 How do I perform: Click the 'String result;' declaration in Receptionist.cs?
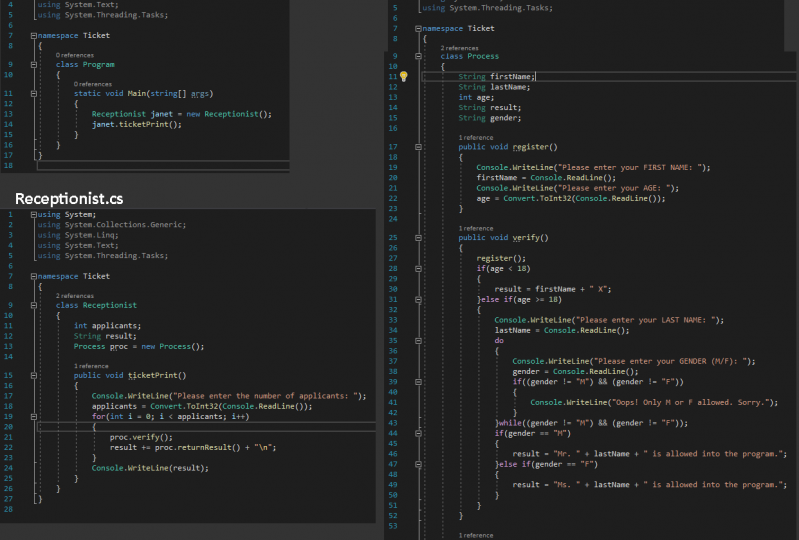(105, 336)
